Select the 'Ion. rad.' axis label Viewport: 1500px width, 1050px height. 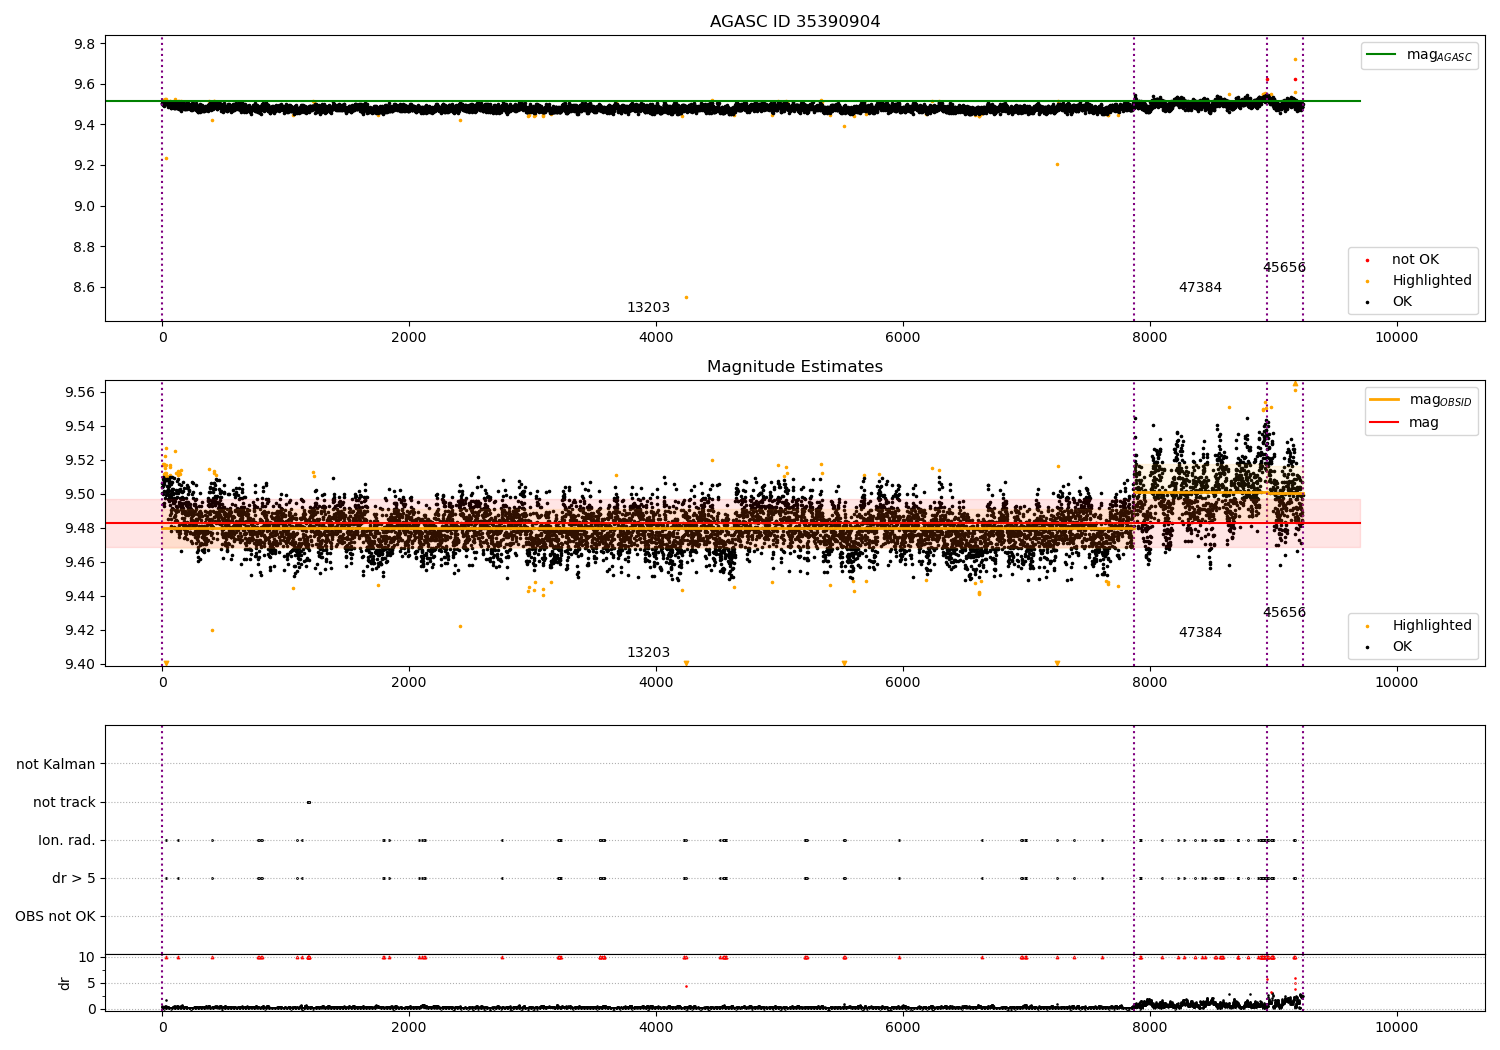[67, 840]
